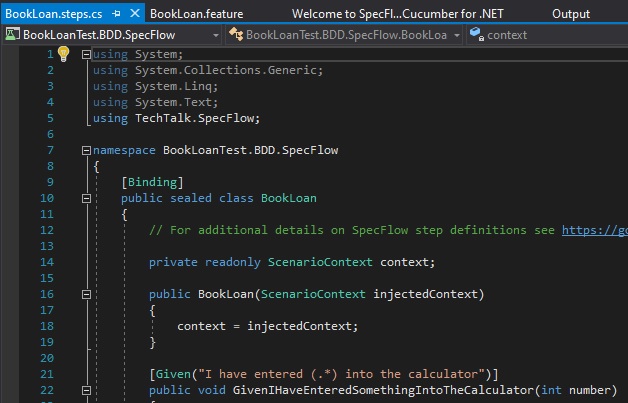
Task: Close the BookLoan.steps.cs tab
Action: [135, 14]
